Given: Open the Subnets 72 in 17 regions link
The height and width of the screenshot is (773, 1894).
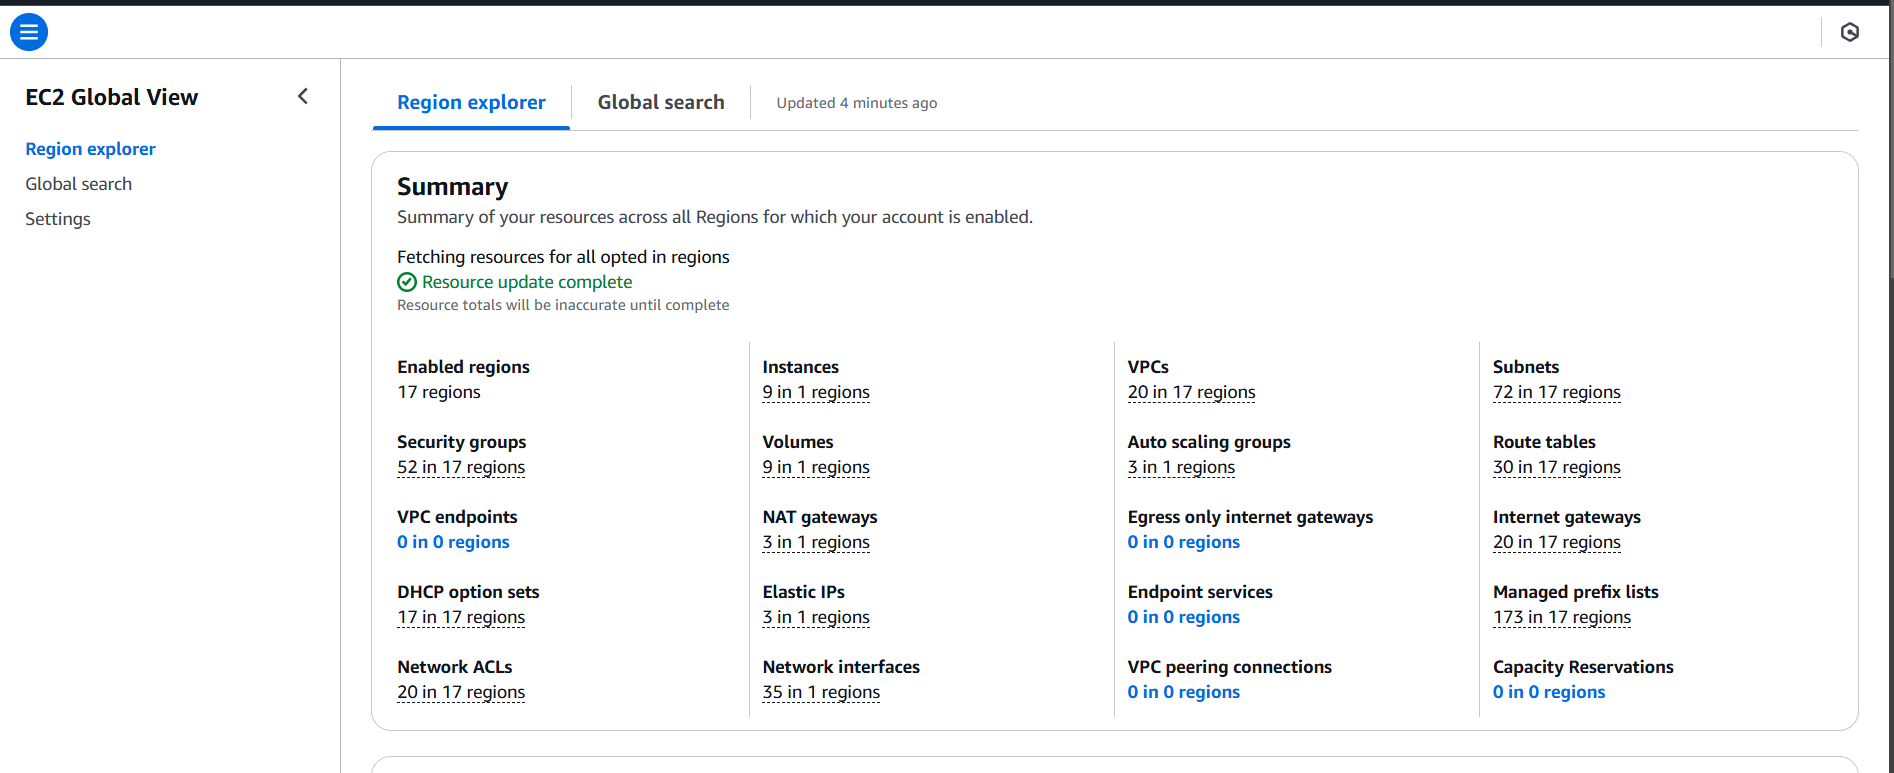Looking at the screenshot, I should click(1556, 392).
